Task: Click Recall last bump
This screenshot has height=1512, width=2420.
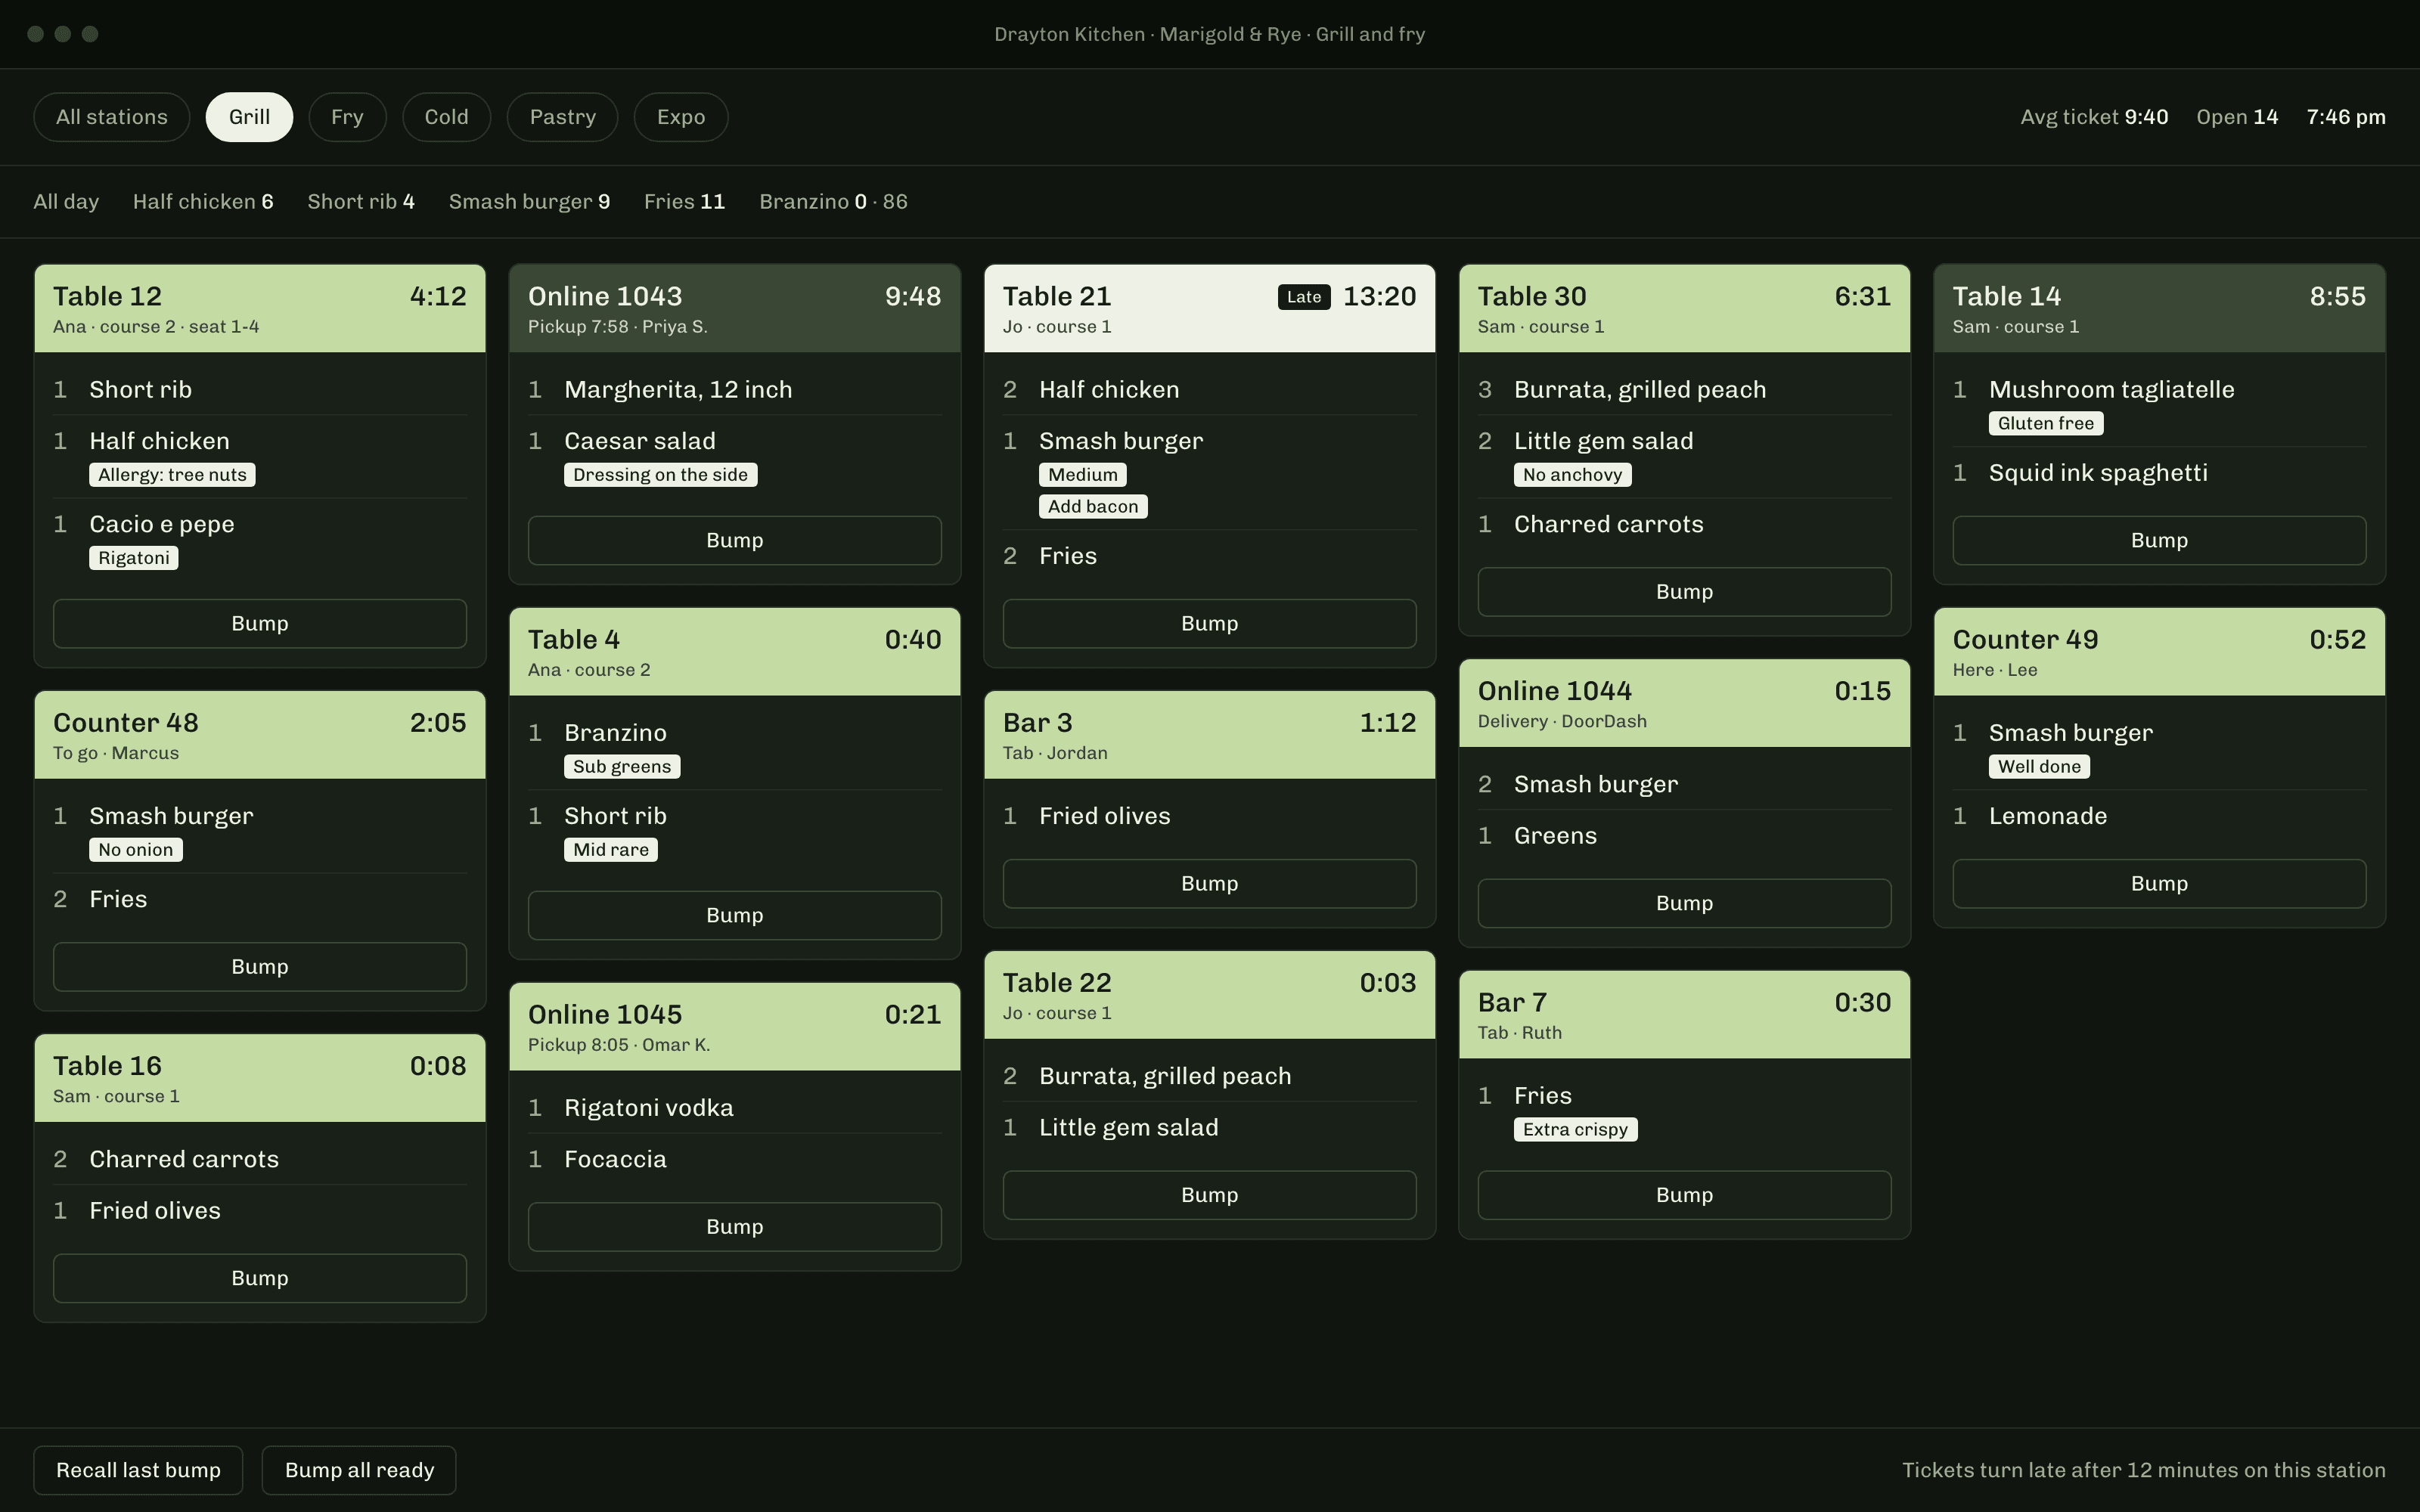Action: 138,1470
